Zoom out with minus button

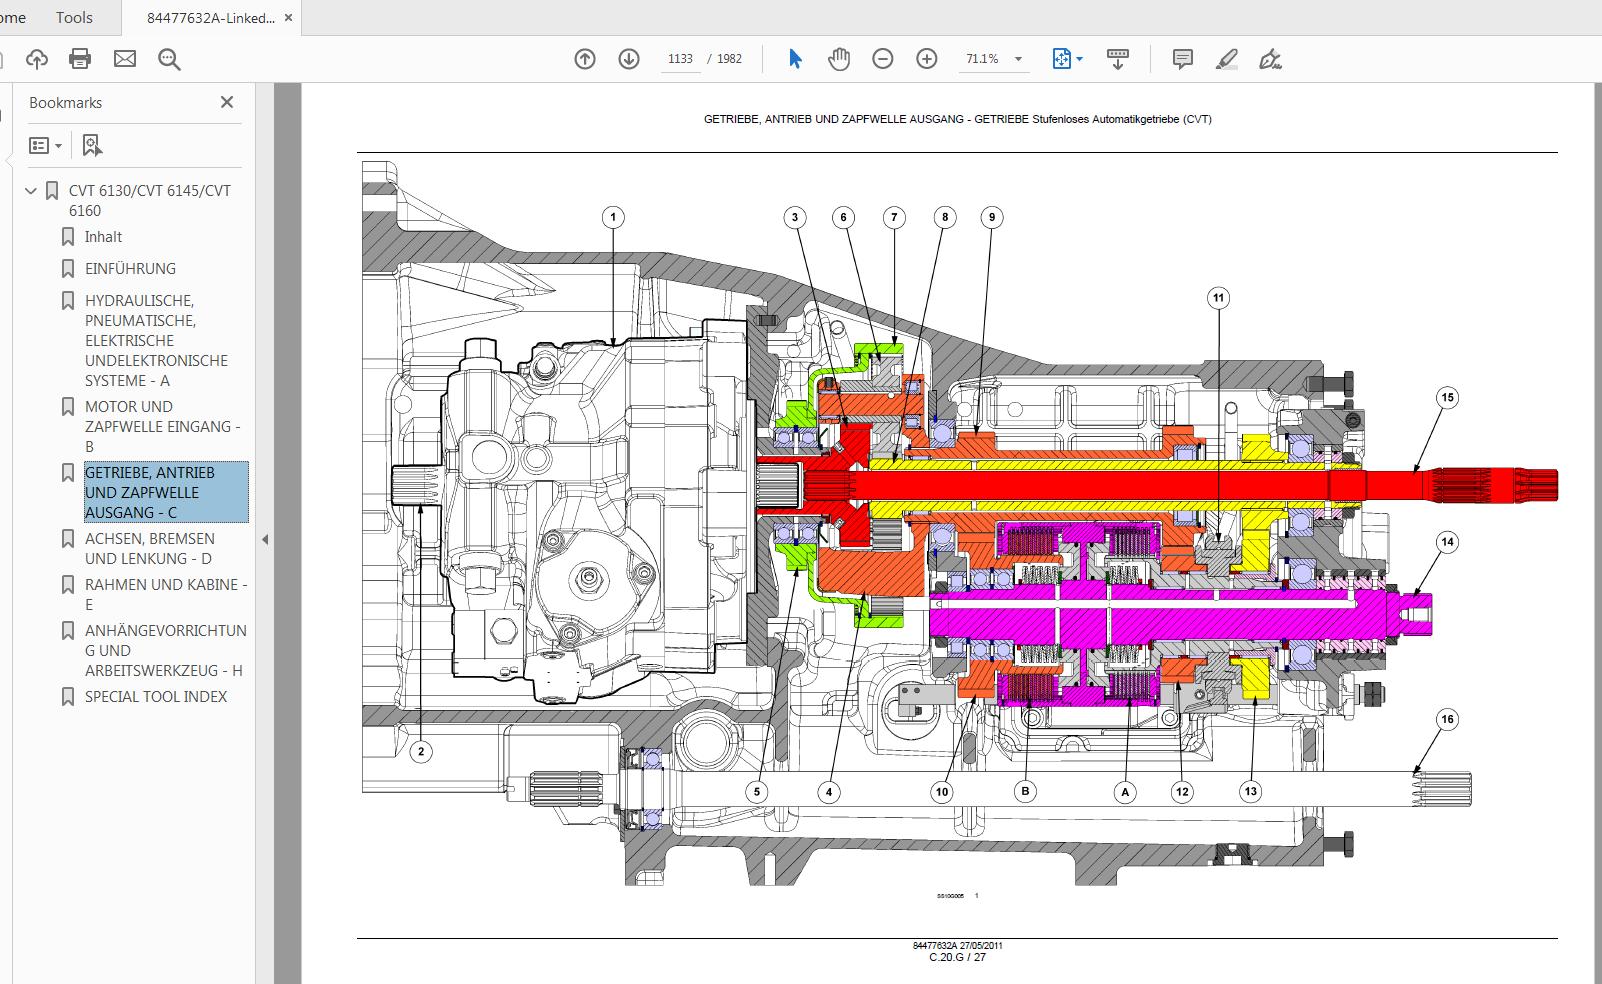[x=883, y=60]
